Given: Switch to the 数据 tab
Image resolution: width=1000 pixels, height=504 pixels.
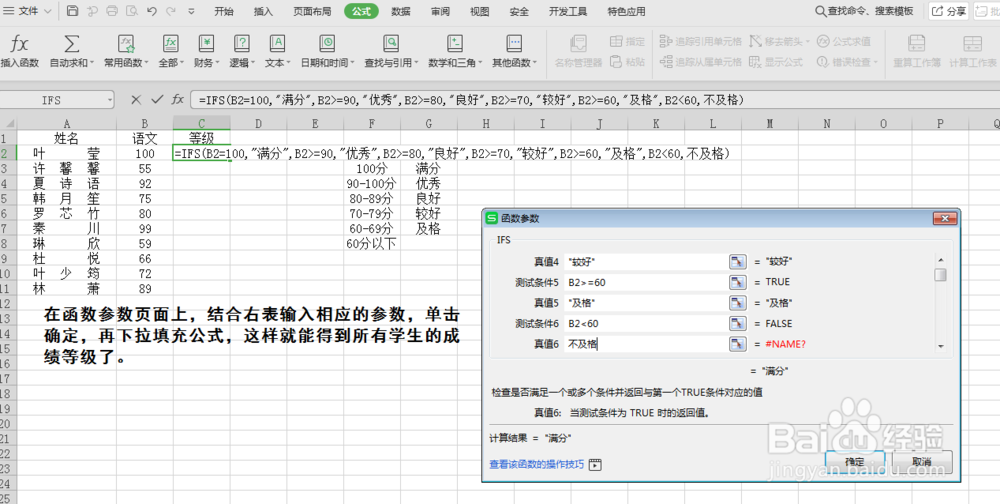Looking at the screenshot, I should coord(401,11).
